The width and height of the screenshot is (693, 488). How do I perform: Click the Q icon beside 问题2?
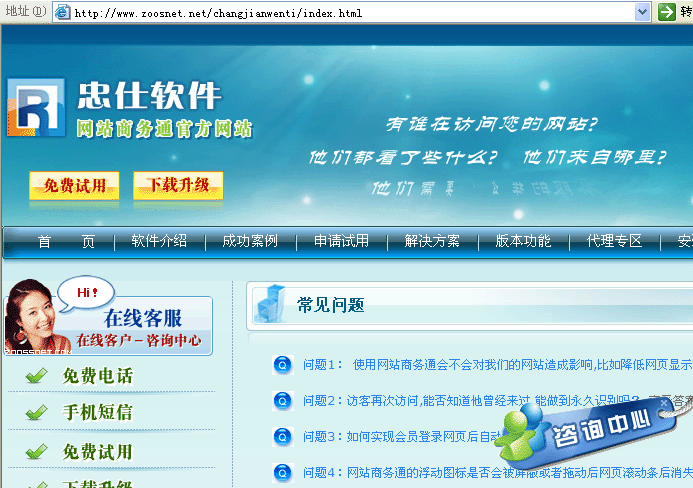(x=282, y=401)
